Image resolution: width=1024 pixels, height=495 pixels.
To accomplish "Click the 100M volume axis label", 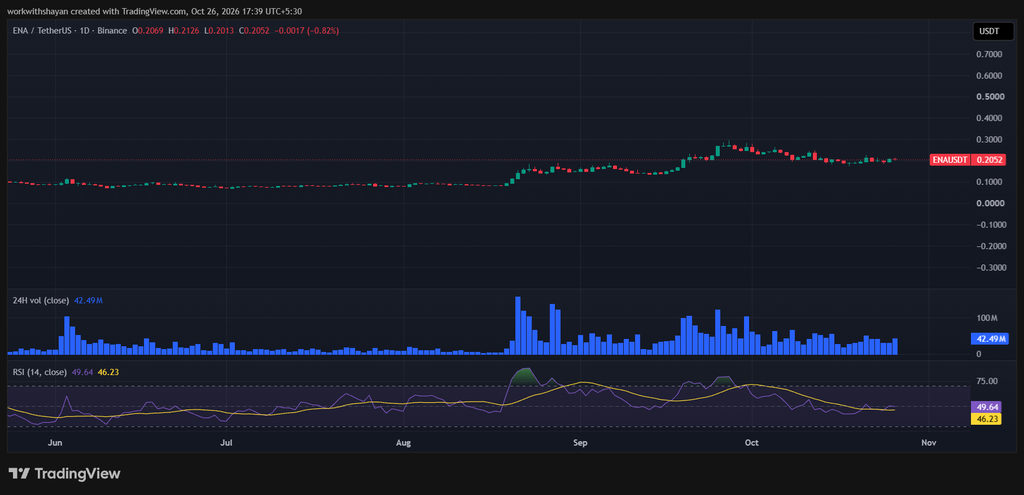I will click(986, 318).
